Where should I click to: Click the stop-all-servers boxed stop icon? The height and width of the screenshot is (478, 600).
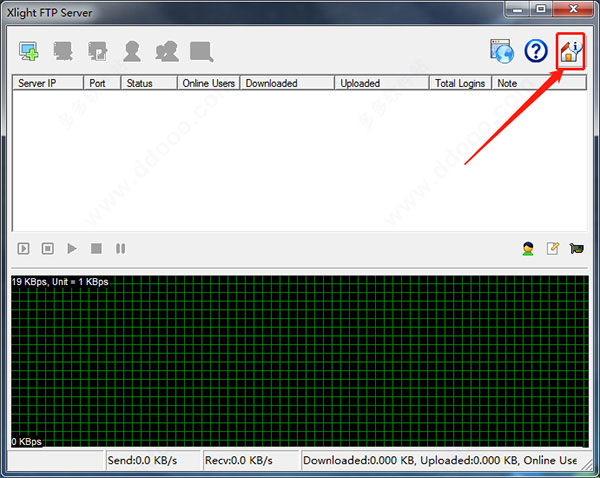click(x=47, y=249)
